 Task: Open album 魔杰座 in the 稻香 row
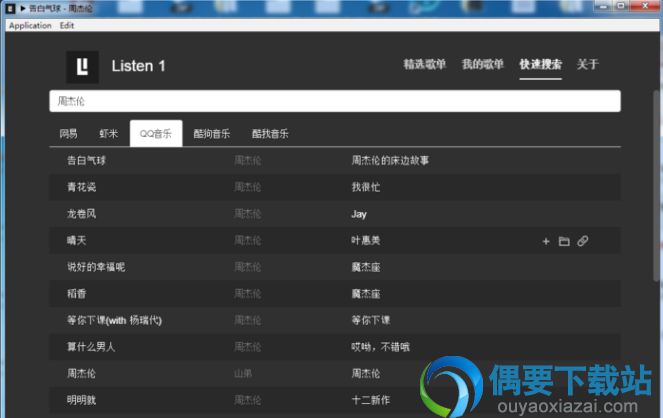pos(366,294)
